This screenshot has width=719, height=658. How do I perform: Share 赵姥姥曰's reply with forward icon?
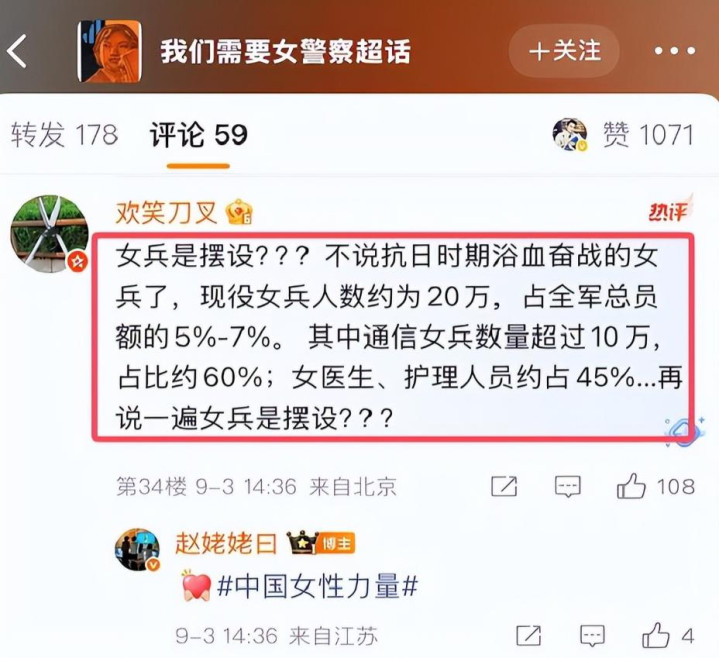pos(528,636)
